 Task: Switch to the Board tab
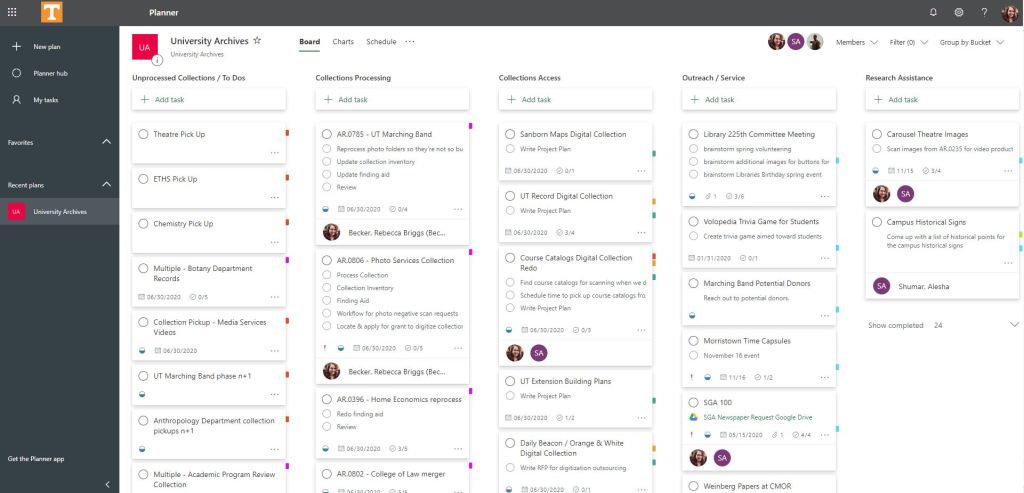(310, 42)
